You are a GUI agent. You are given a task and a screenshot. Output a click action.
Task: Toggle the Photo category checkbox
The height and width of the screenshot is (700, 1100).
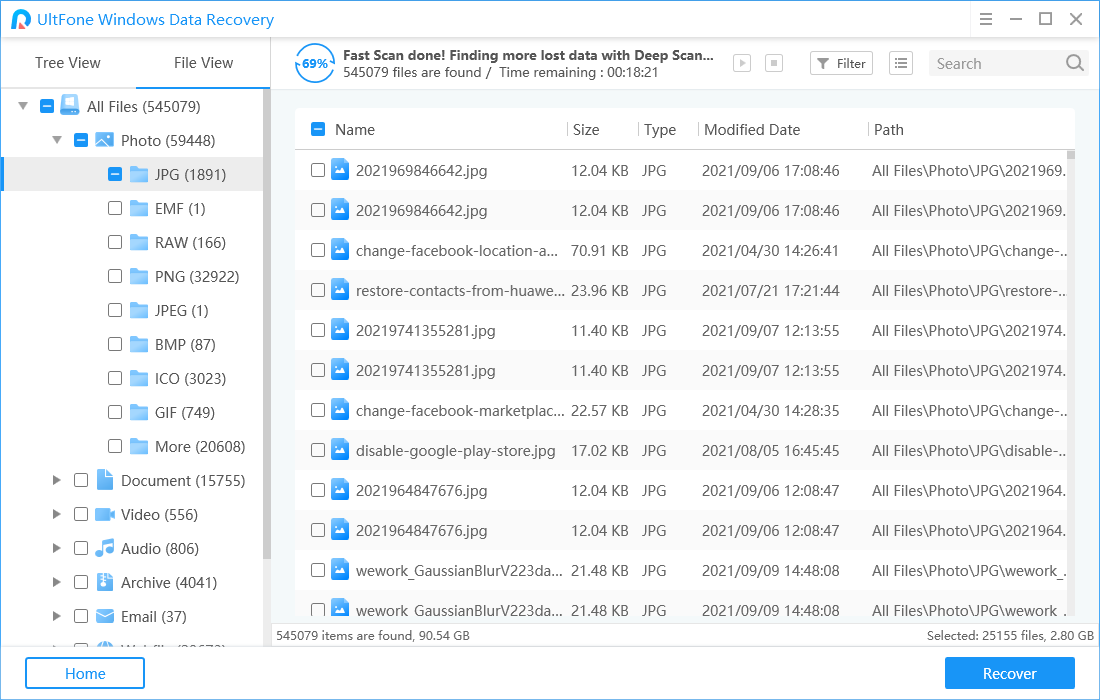click(x=81, y=140)
